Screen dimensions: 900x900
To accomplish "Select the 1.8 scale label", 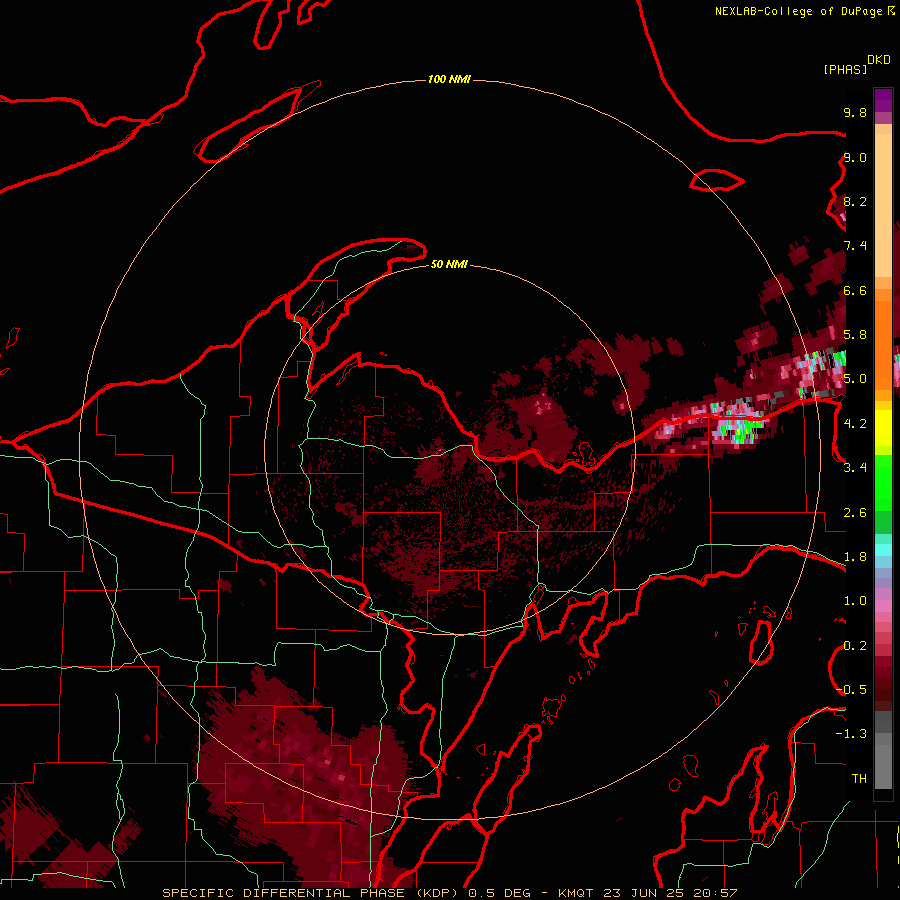I will coord(855,557).
